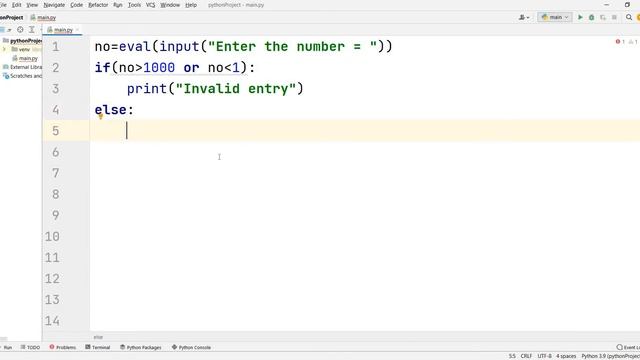Image resolution: width=640 pixels, height=360 pixels.
Task: Change the UTF-8 file encoding setting
Action: [x=544, y=356]
